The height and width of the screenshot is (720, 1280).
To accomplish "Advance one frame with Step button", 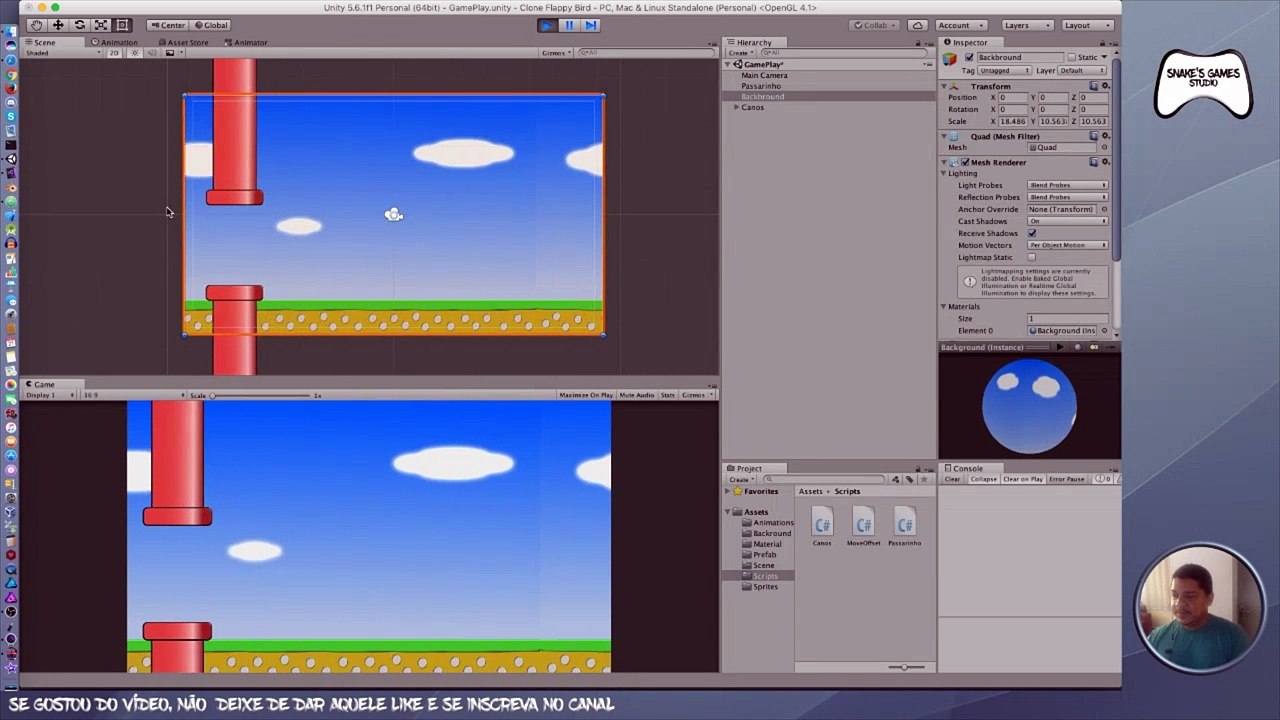I will 591,25.
